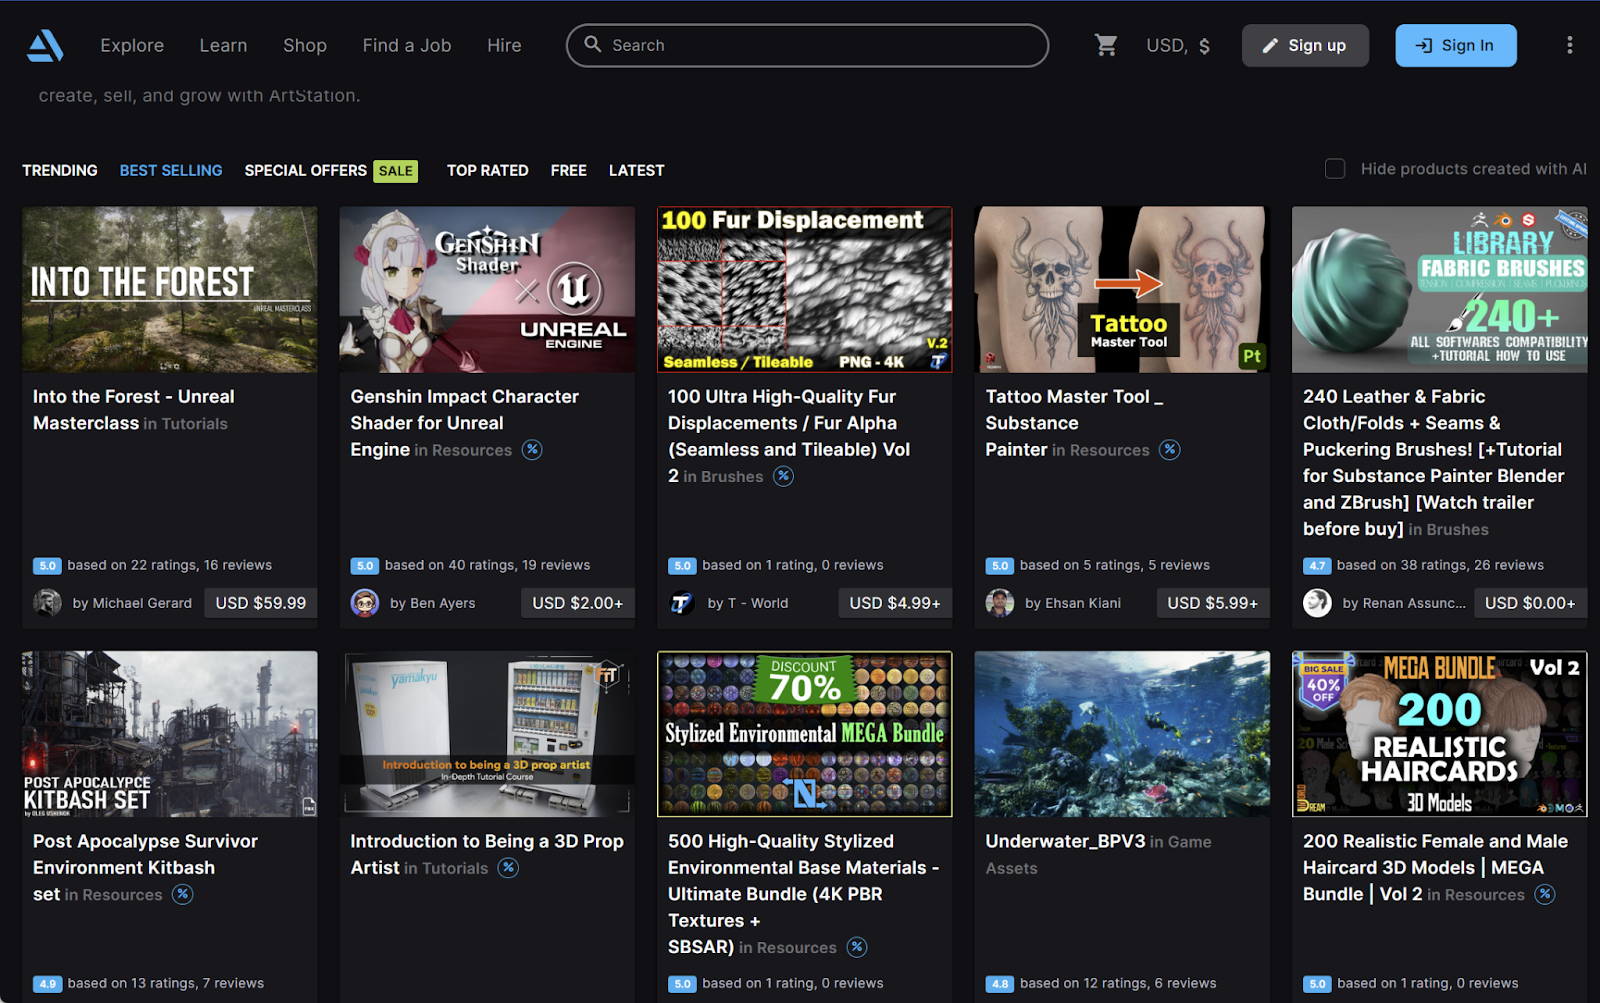Open the Underwater scene thumbnail
Image resolution: width=1600 pixels, height=1003 pixels.
tap(1122, 734)
